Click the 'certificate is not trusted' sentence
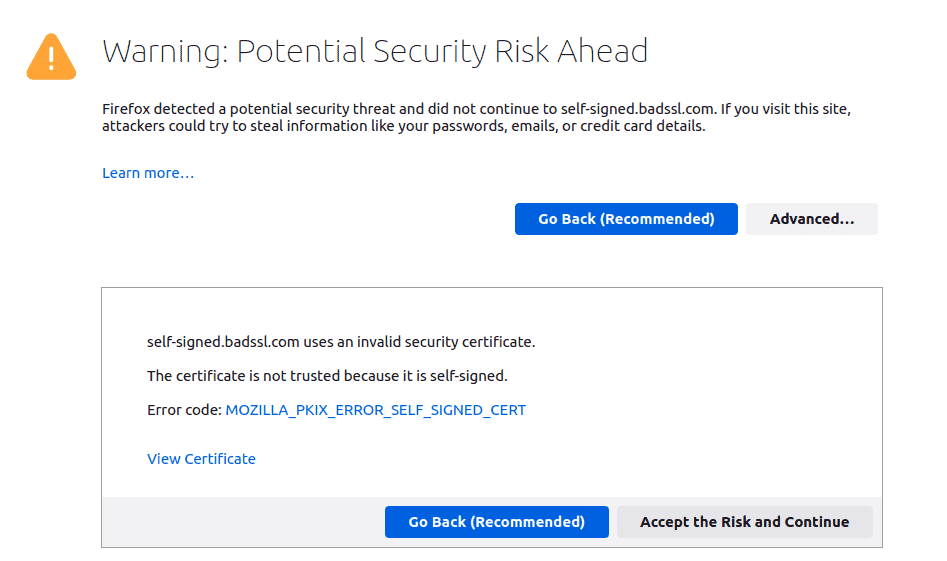The height and width of the screenshot is (561, 947). (327, 376)
